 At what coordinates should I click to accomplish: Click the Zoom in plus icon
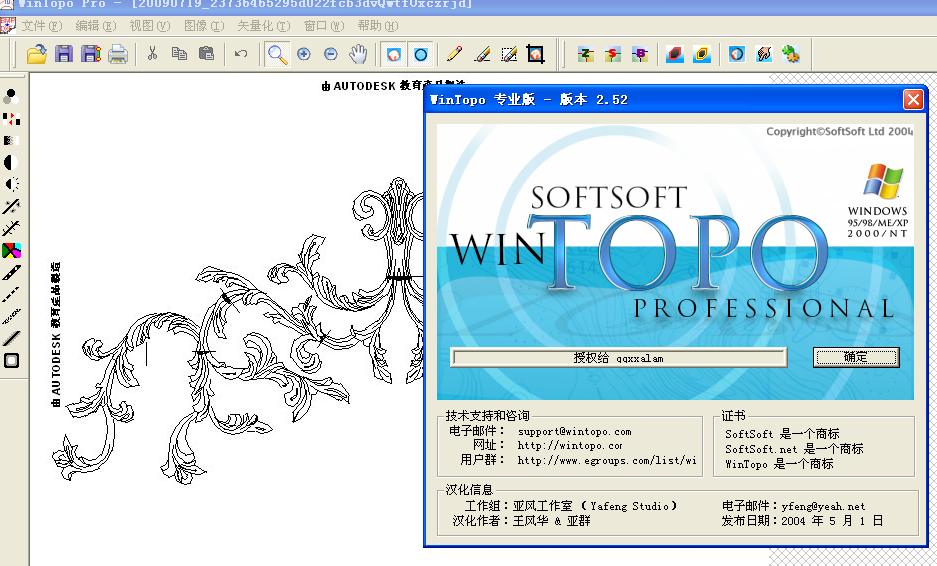pyautogui.click(x=304, y=54)
